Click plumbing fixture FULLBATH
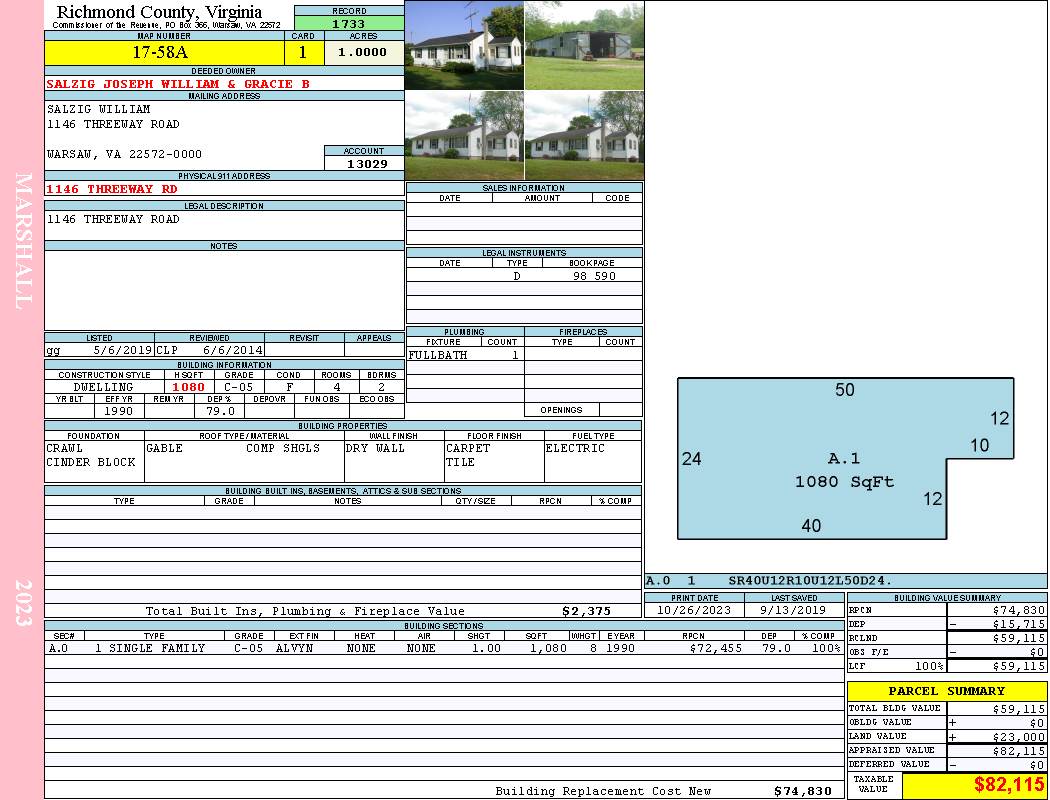This screenshot has height=800, width=1050. pyautogui.click(x=438, y=355)
